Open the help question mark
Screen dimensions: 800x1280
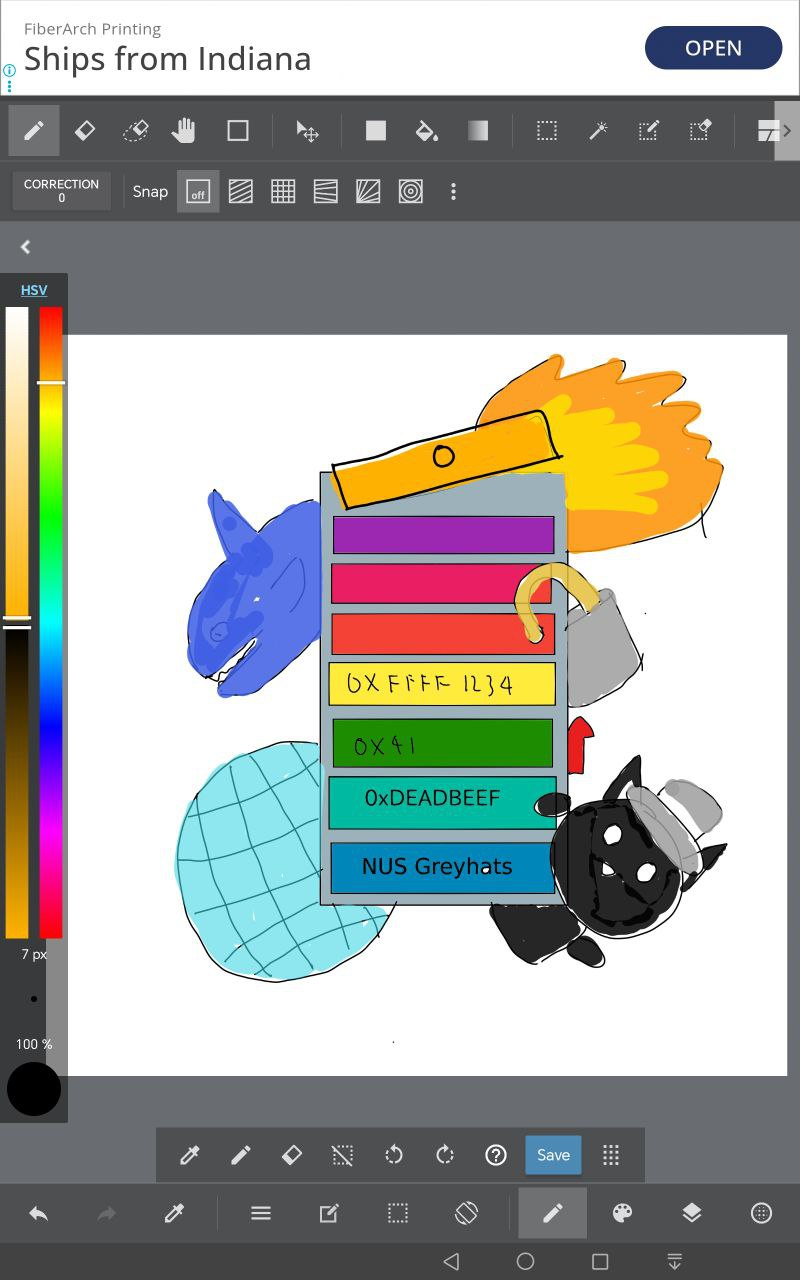(496, 1155)
